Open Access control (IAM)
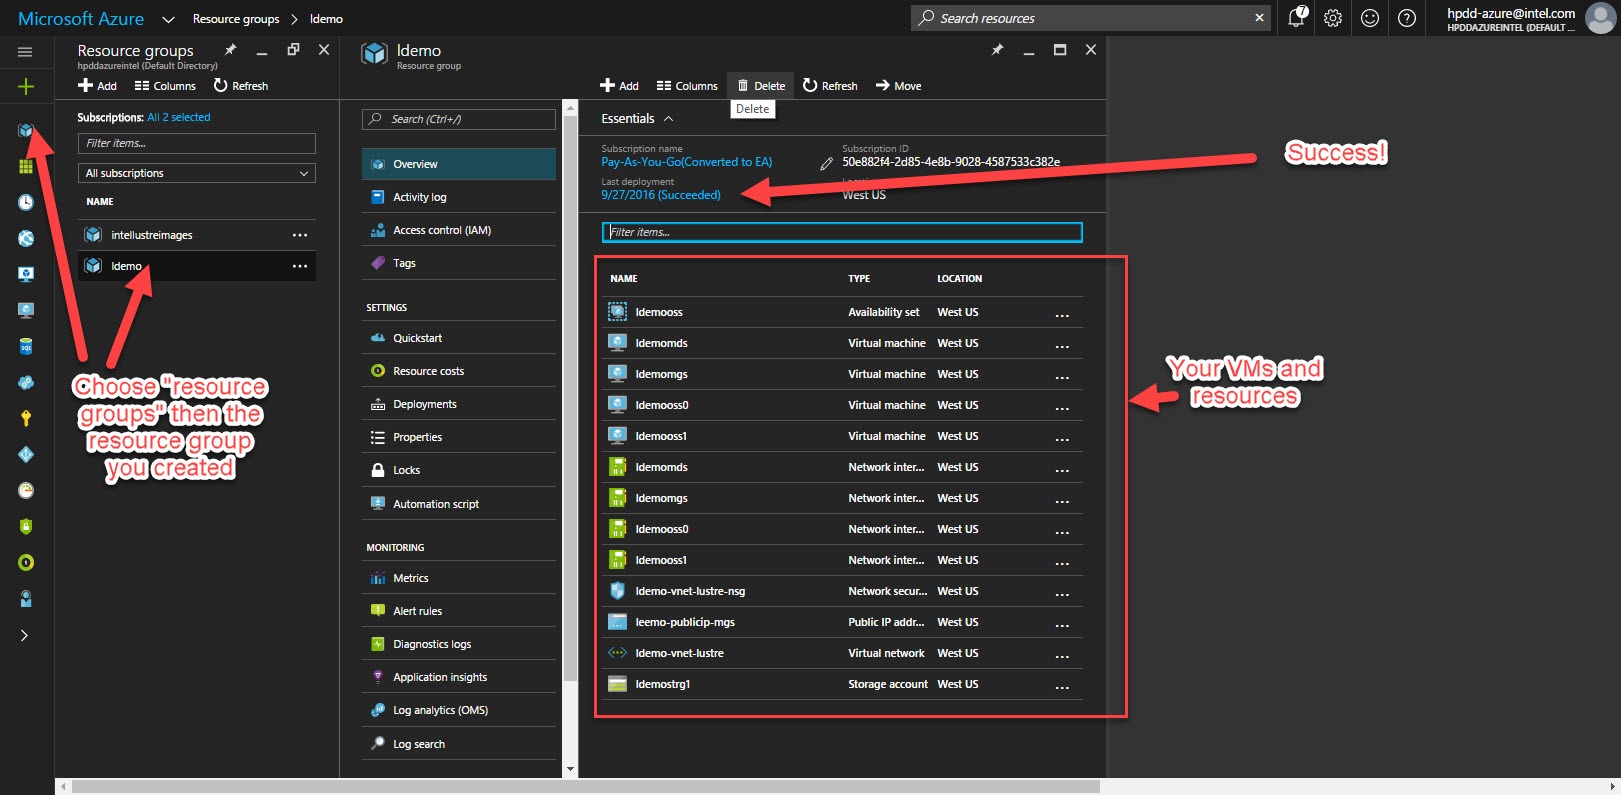The width and height of the screenshot is (1621, 795). point(459,230)
